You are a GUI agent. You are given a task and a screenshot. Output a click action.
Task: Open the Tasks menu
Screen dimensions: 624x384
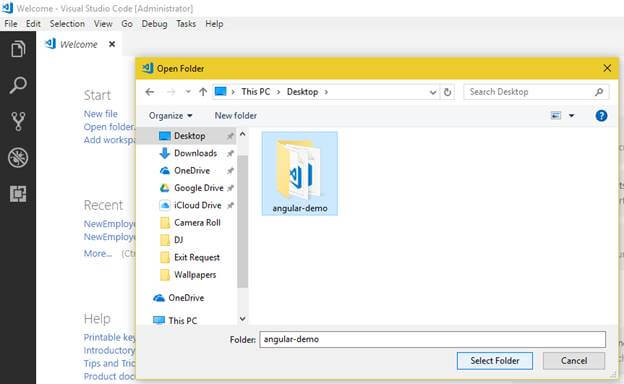click(x=186, y=24)
